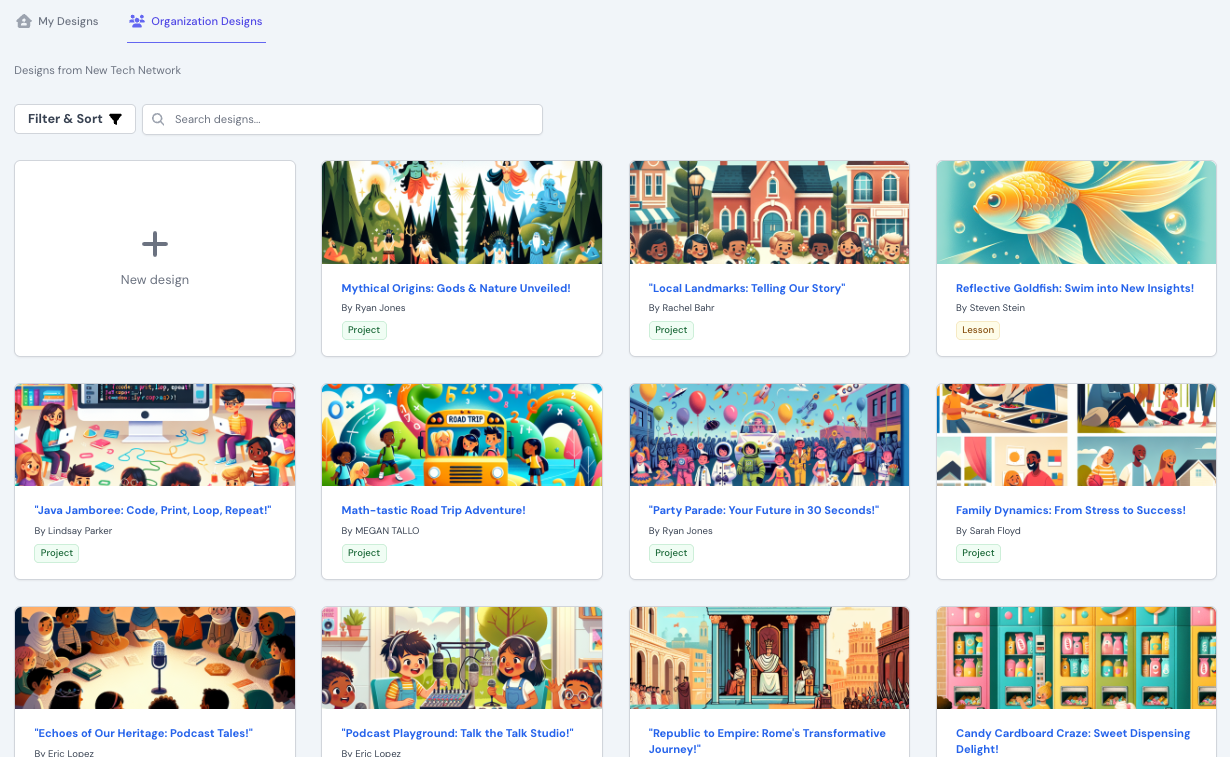Click the home icon beside My Designs
This screenshot has height=757, width=1230.
[x=24, y=21]
